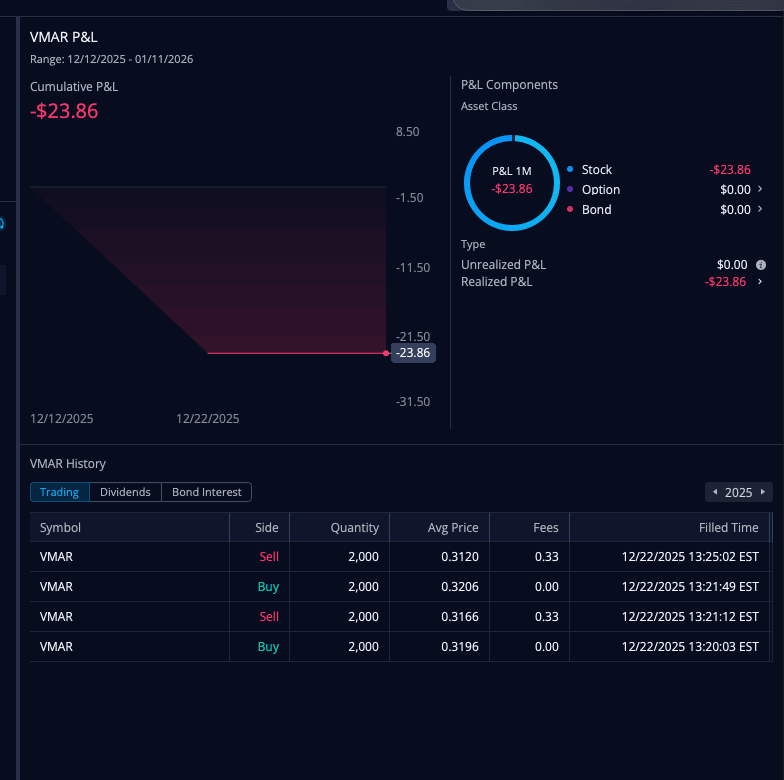Viewport: 784px width, 780px height.
Task: Expand the Option P&L chevron
Action: coord(760,189)
